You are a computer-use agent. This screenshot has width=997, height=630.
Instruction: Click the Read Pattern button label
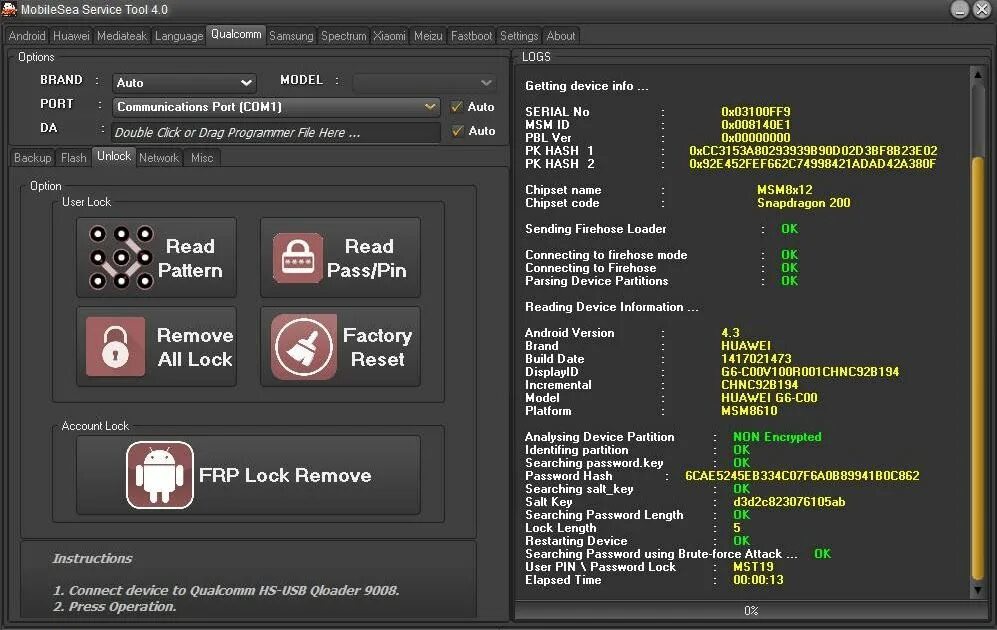(190, 258)
